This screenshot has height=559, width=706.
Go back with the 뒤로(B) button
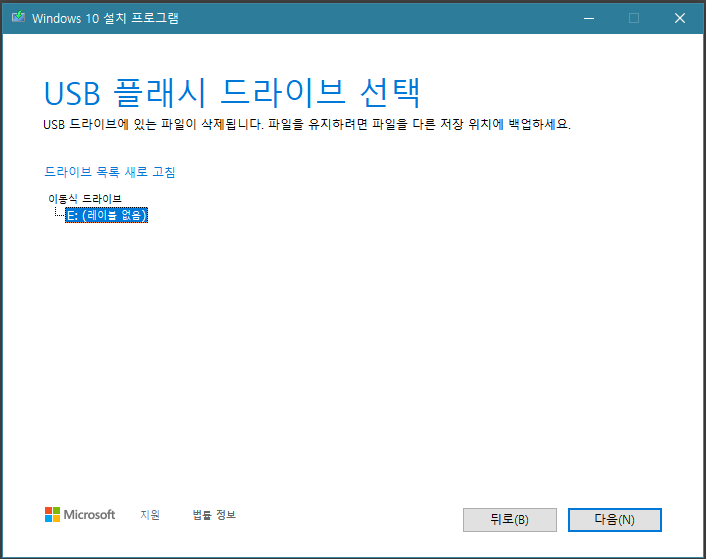click(x=510, y=520)
